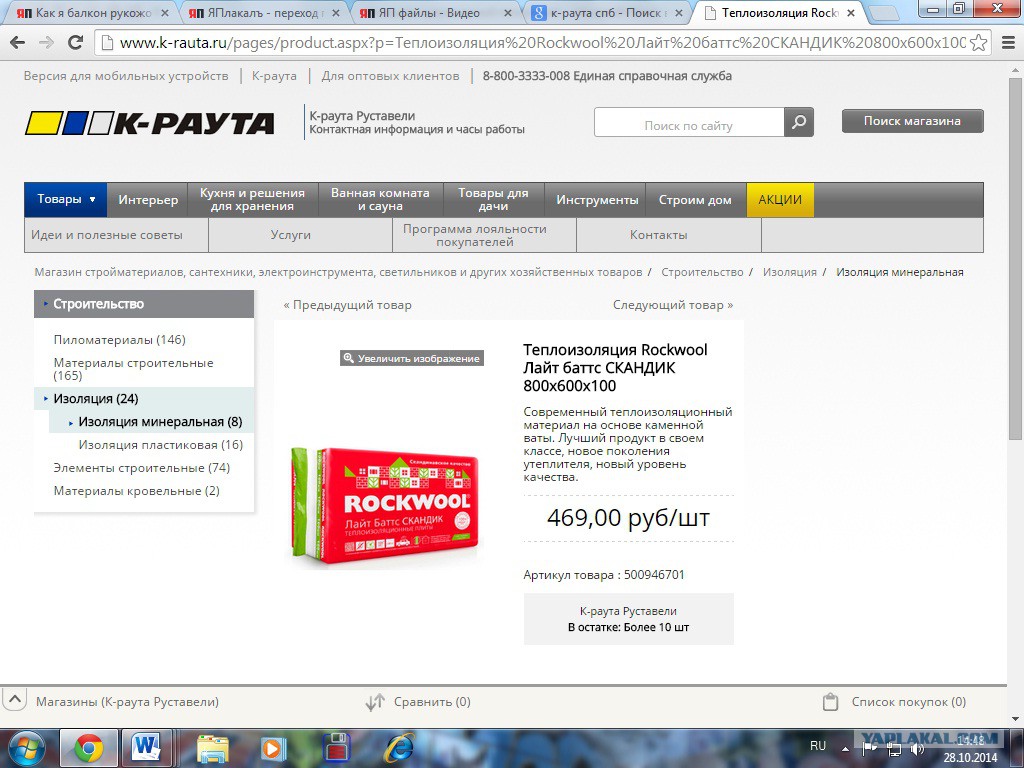Close the 'Теплоизоляция Rock' tab
The height and width of the screenshot is (768, 1024).
coord(851,13)
